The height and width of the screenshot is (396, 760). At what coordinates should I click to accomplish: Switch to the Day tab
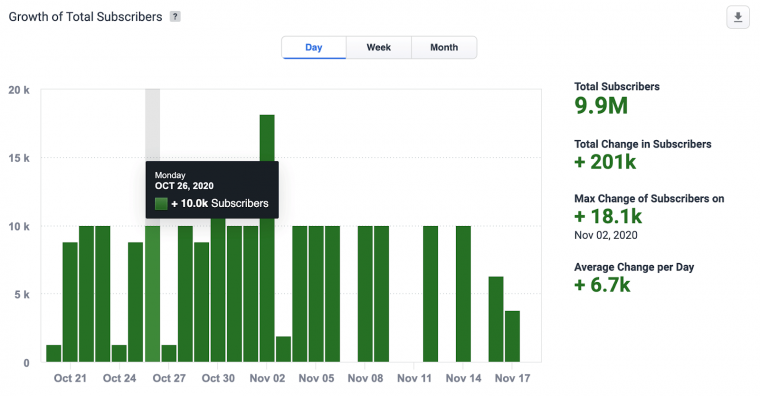[314, 48]
